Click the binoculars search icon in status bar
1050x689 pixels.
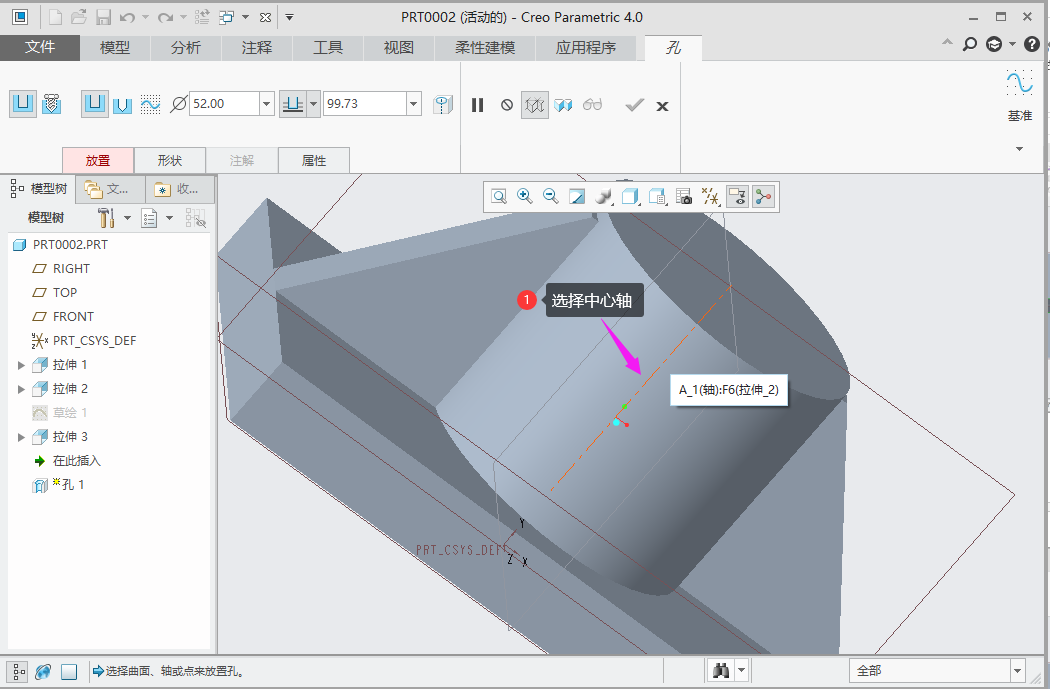pyautogui.click(x=720, y=671)
